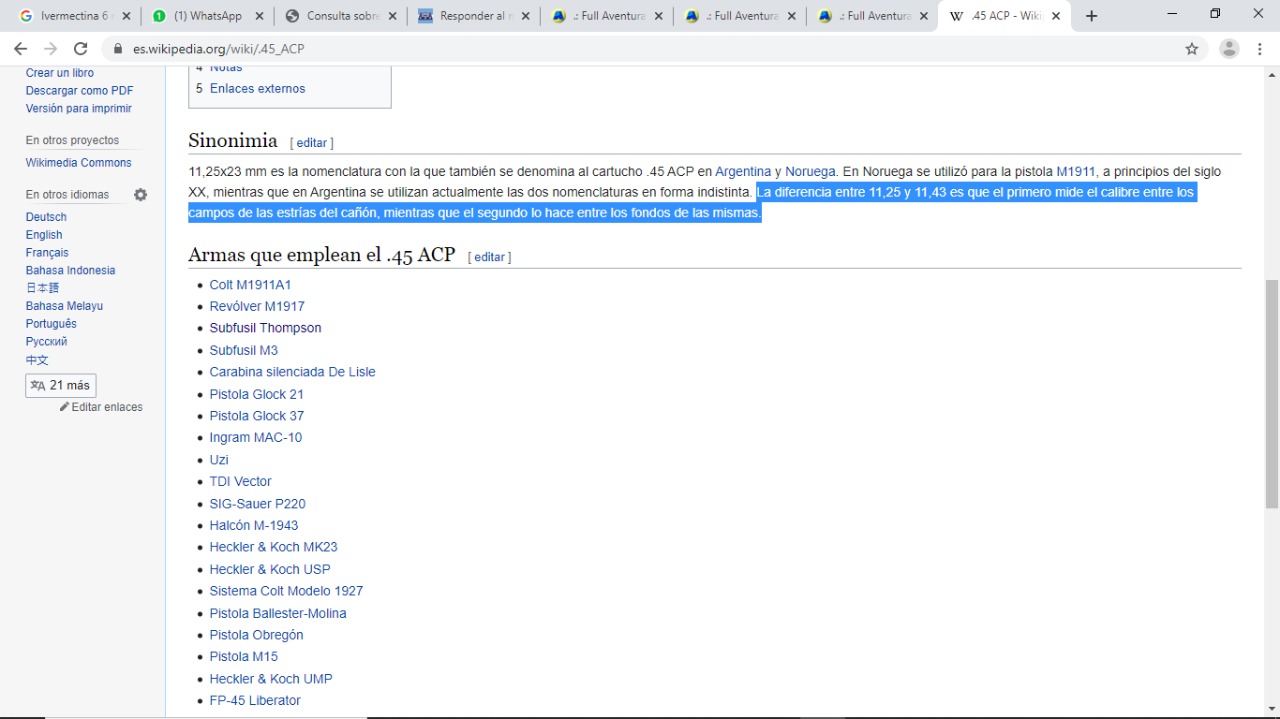Switch article to Français
The image size is (1280, 719).
[x=47, y=253]
